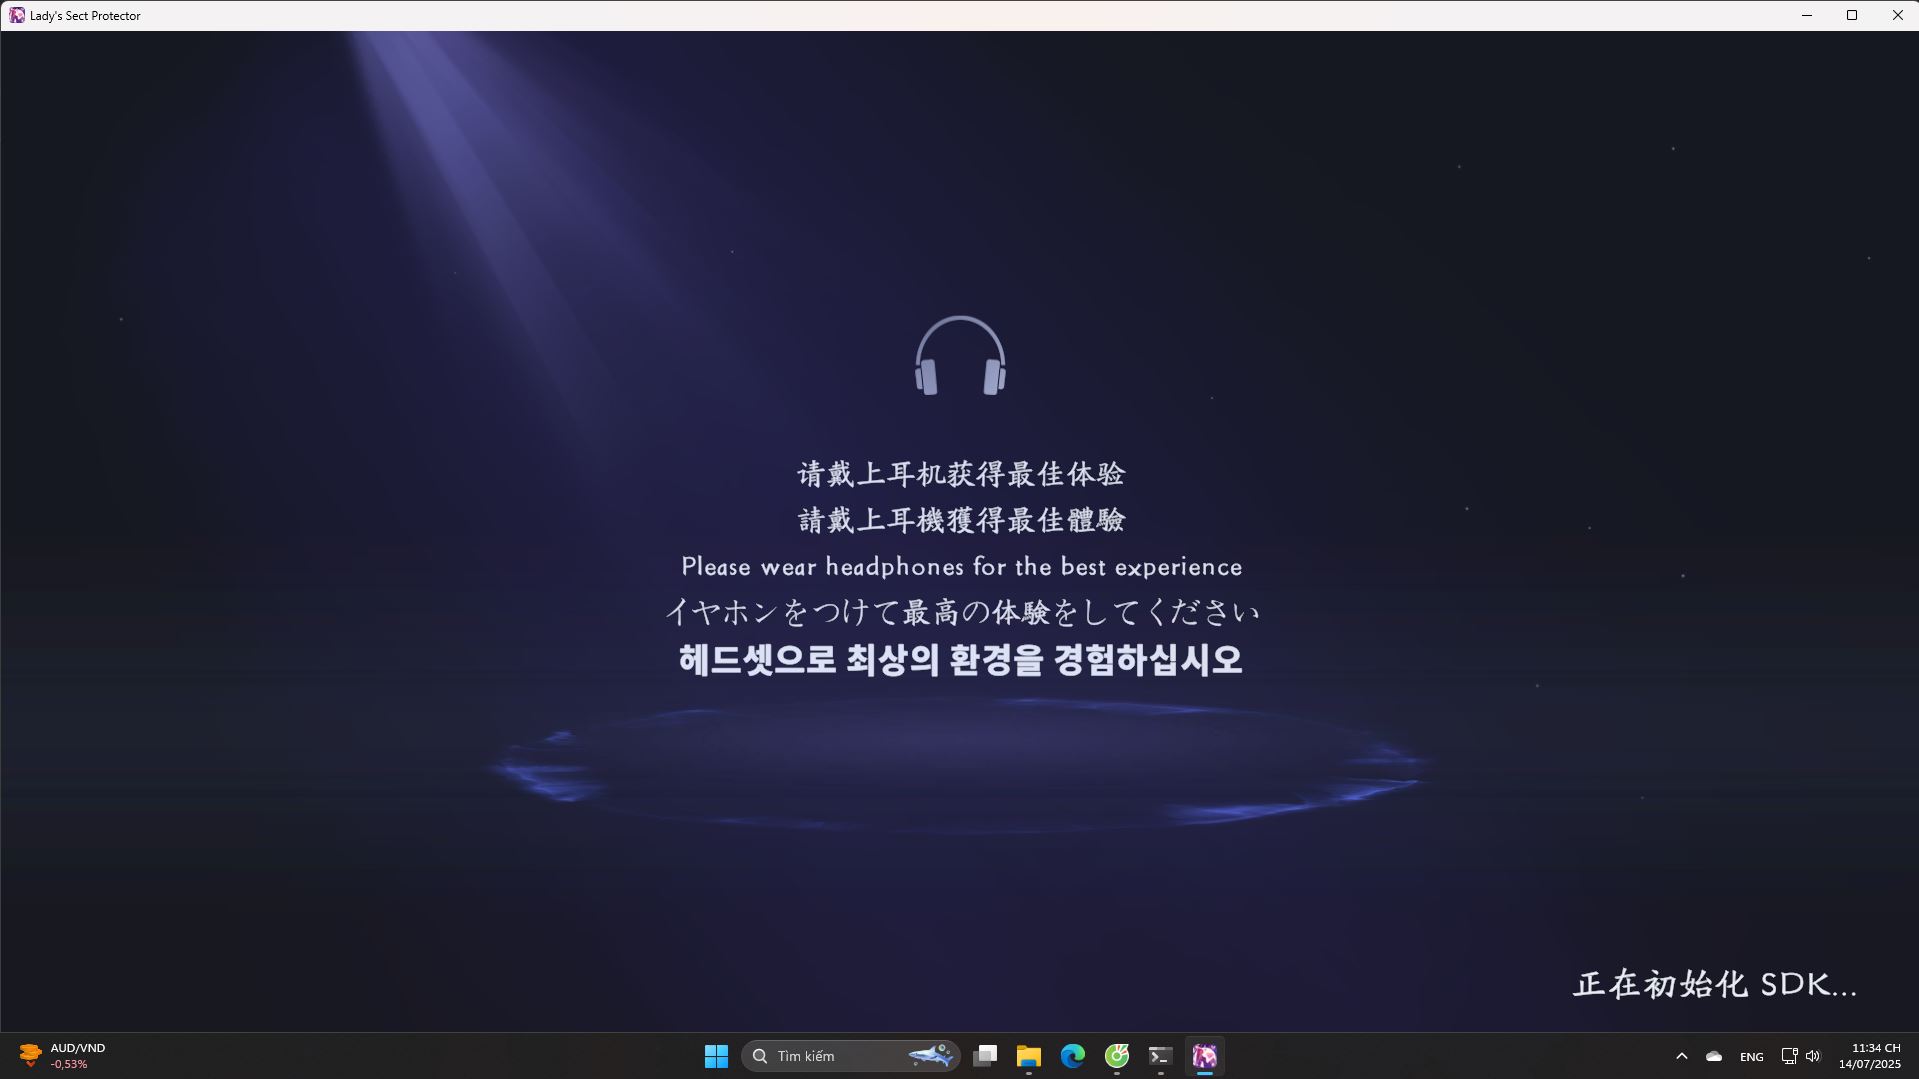Switch input language from ENG

(x=1751, y=1055)
